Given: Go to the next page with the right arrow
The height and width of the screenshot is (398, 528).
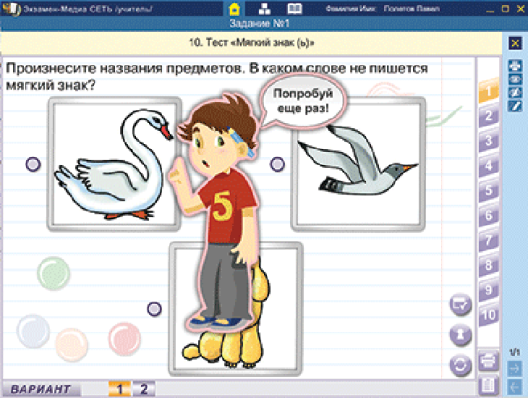Looking at the screenshot, I should click(515, 369).
